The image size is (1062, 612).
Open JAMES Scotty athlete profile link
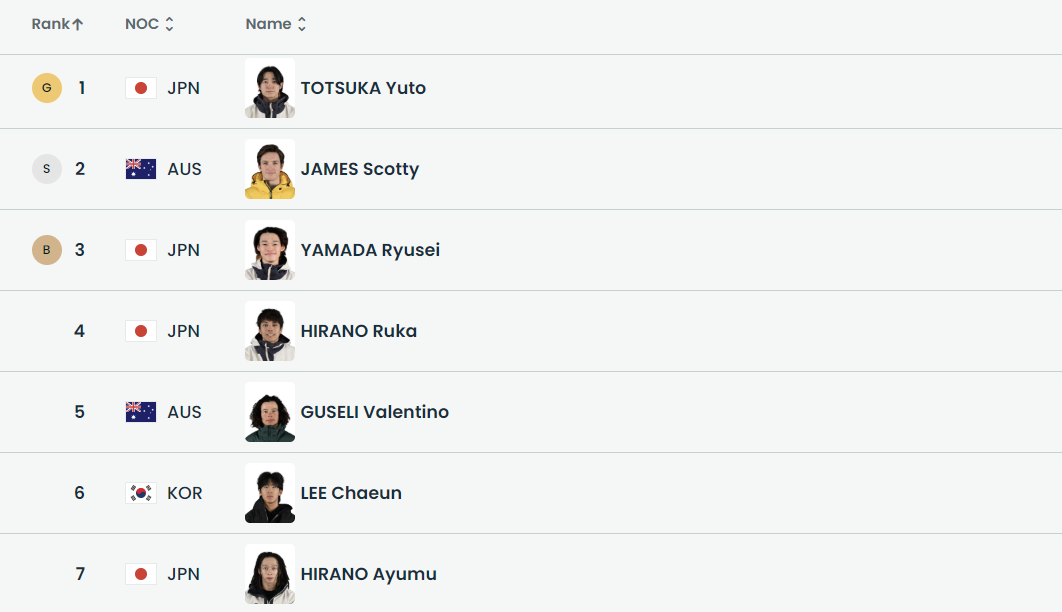click(359, 169)
